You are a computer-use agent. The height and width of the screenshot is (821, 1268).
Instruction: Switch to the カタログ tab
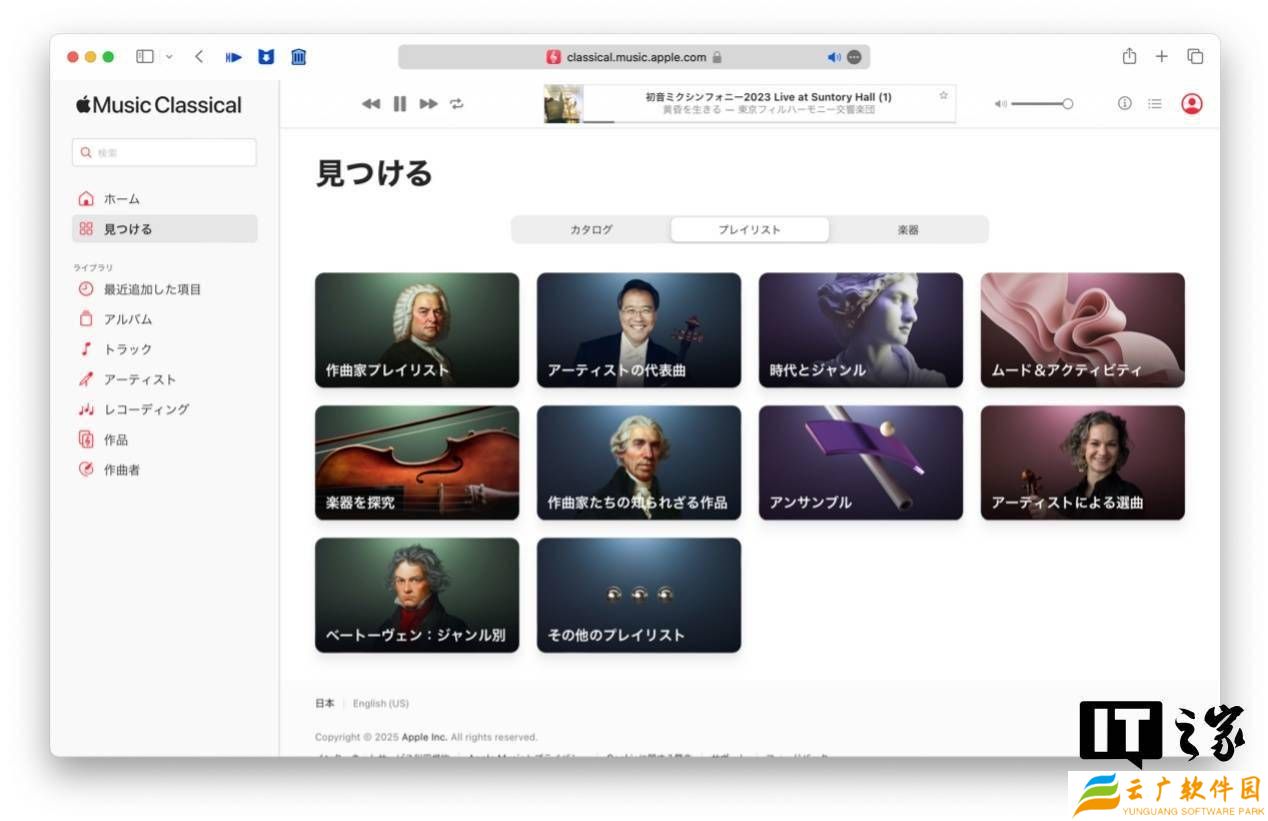591,230
